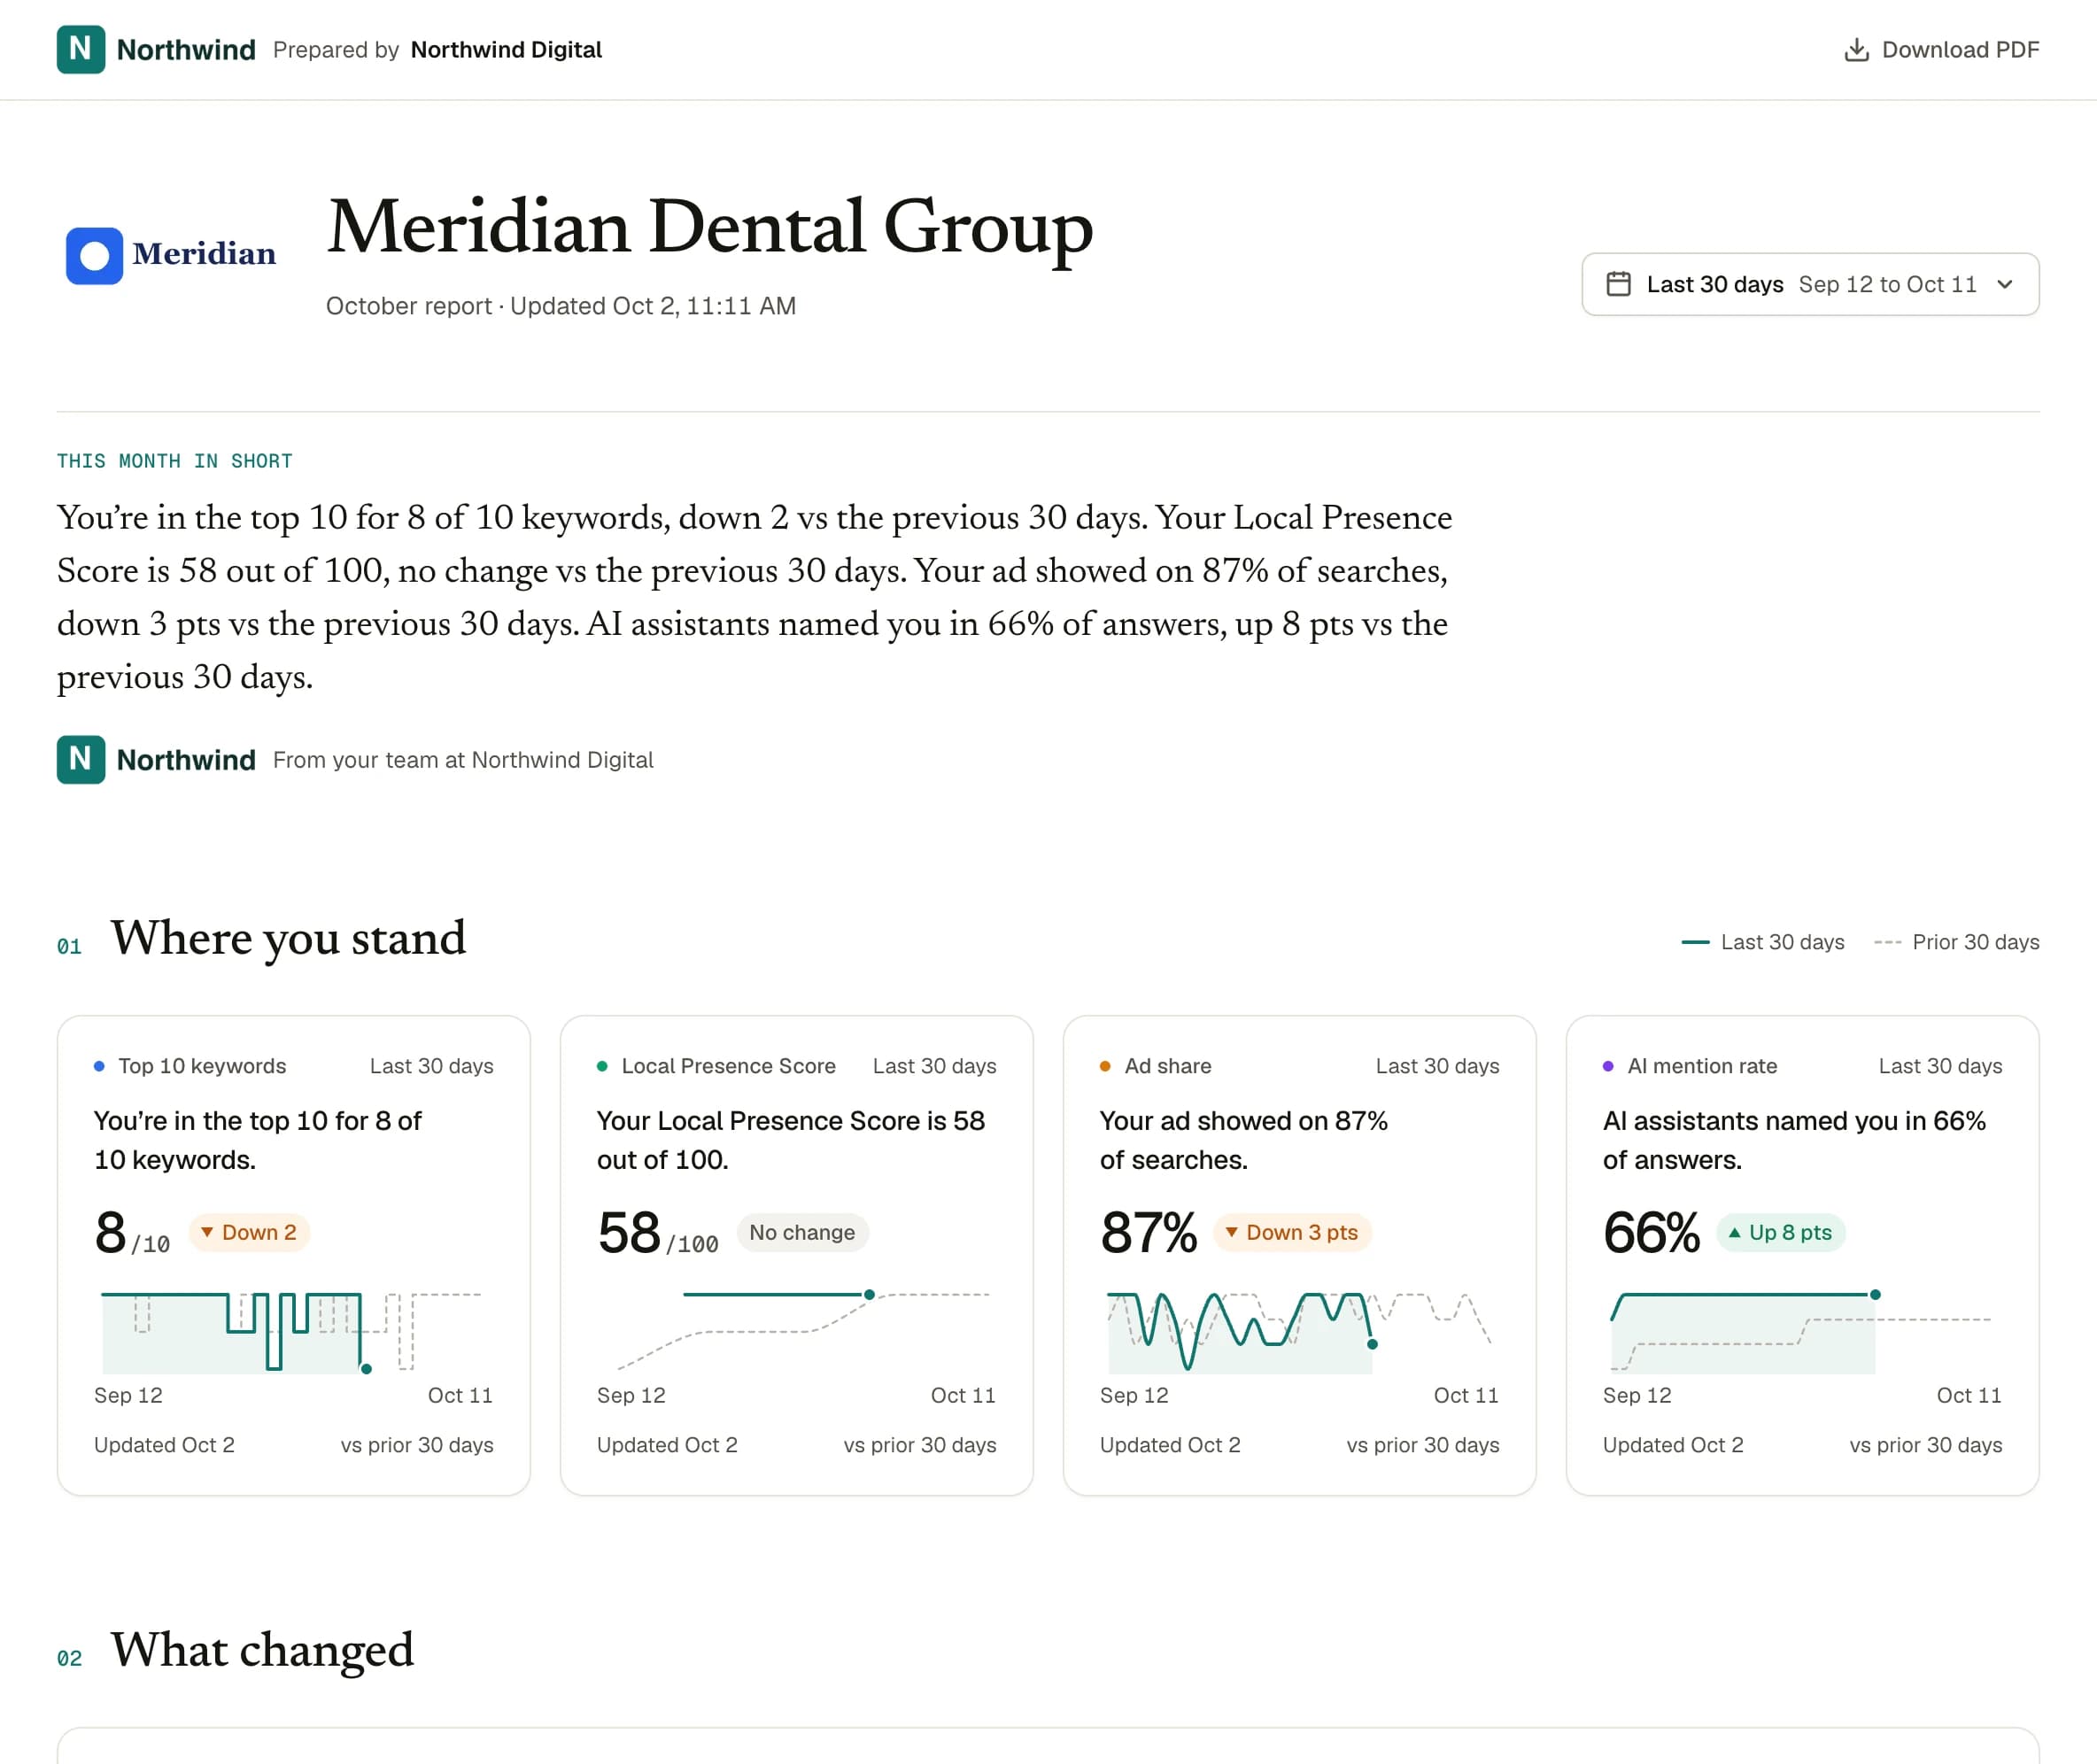This screenshot has width=2097, height=1764.
Task: Click the calendar icon in the date picker
Action: tap(1618, 284)
